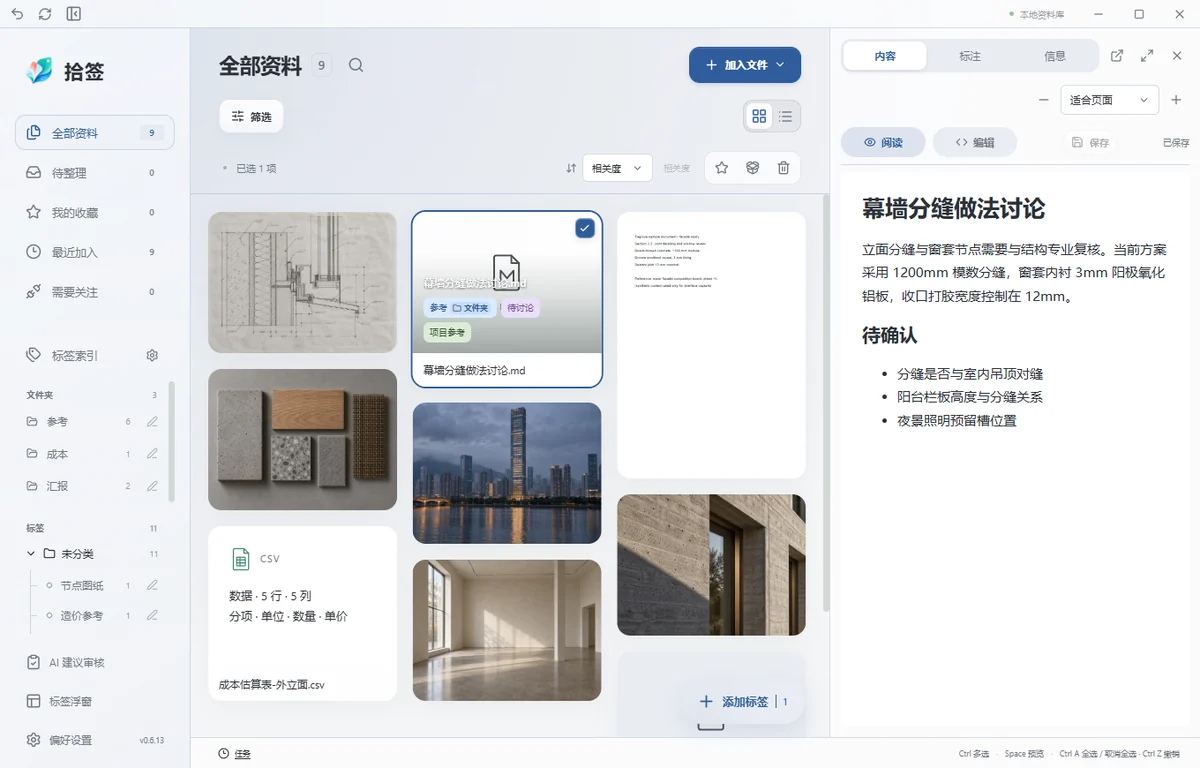This screenshot has width=1200, height=768.
Task: Expand the preview panel to fullscreen
Action: [x=1147, y=56]
